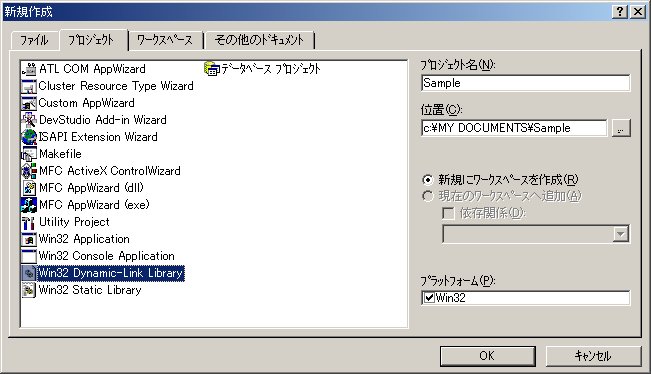Click the Custom AppWizard label
This screenshot has width=651, height=374.
click(x=86, y=103)
